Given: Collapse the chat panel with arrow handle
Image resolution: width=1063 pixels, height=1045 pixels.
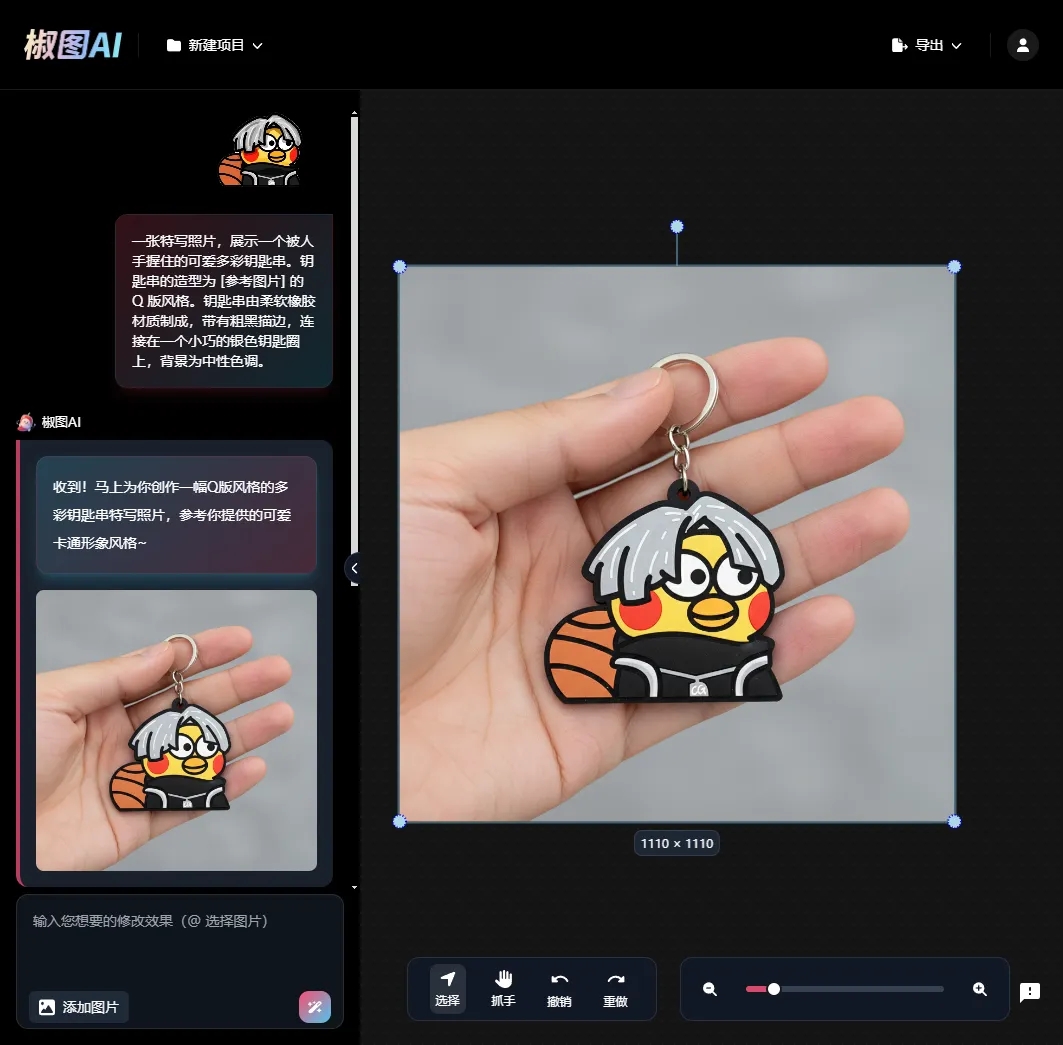Looking at the screenshot, I should click(353, 568).
